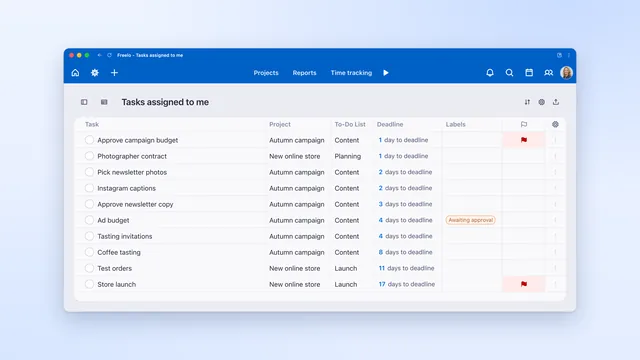Click Planning list for Photographer contract

click(348, 156)
